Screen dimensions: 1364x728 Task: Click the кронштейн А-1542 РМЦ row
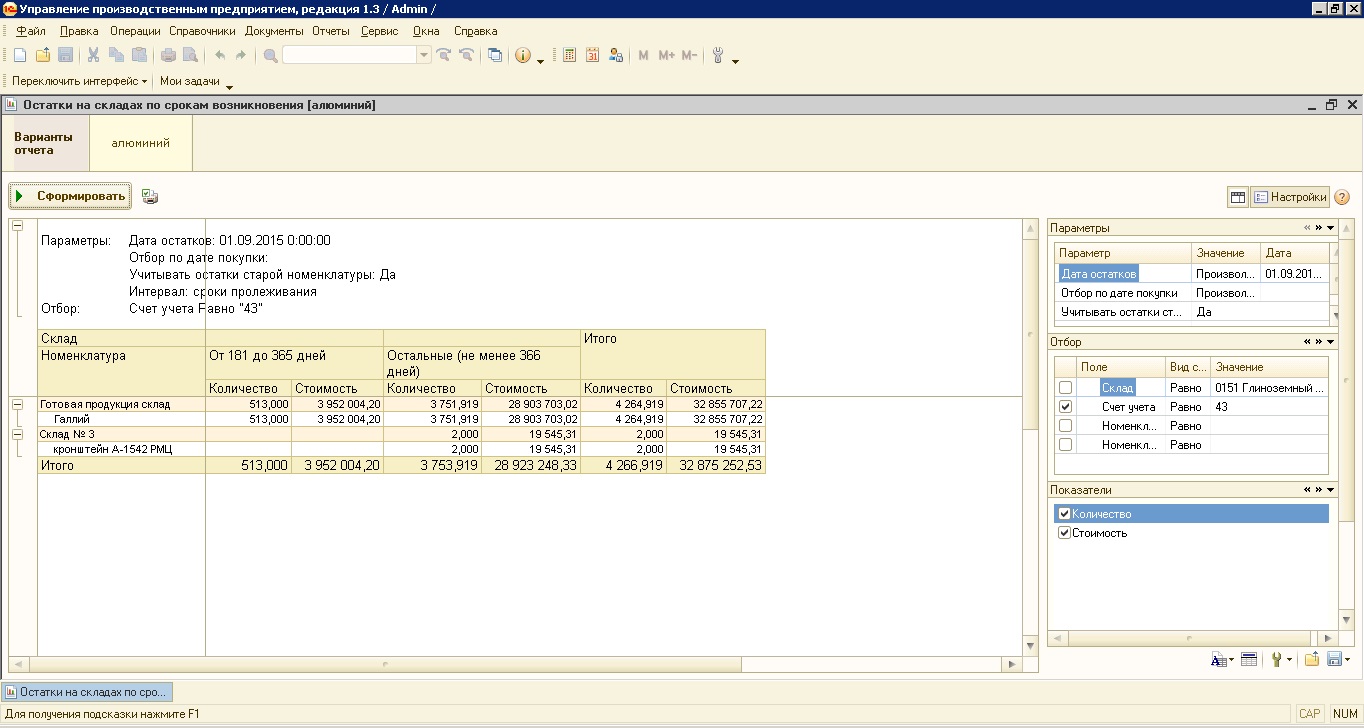pyautogui.click(x=401, y=449)
